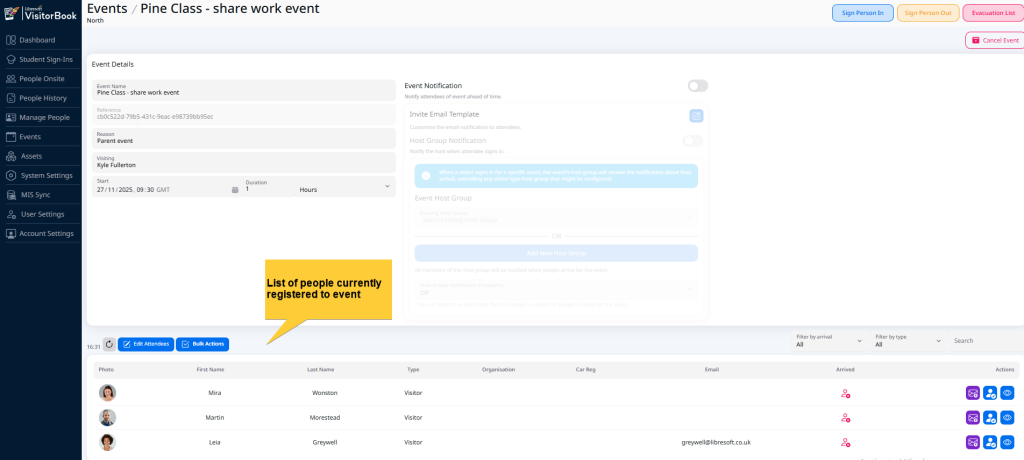This screenshot has width=1024, height=460.
Task: Click the purple email icon in Leia's row
Action: click(972, 442)
